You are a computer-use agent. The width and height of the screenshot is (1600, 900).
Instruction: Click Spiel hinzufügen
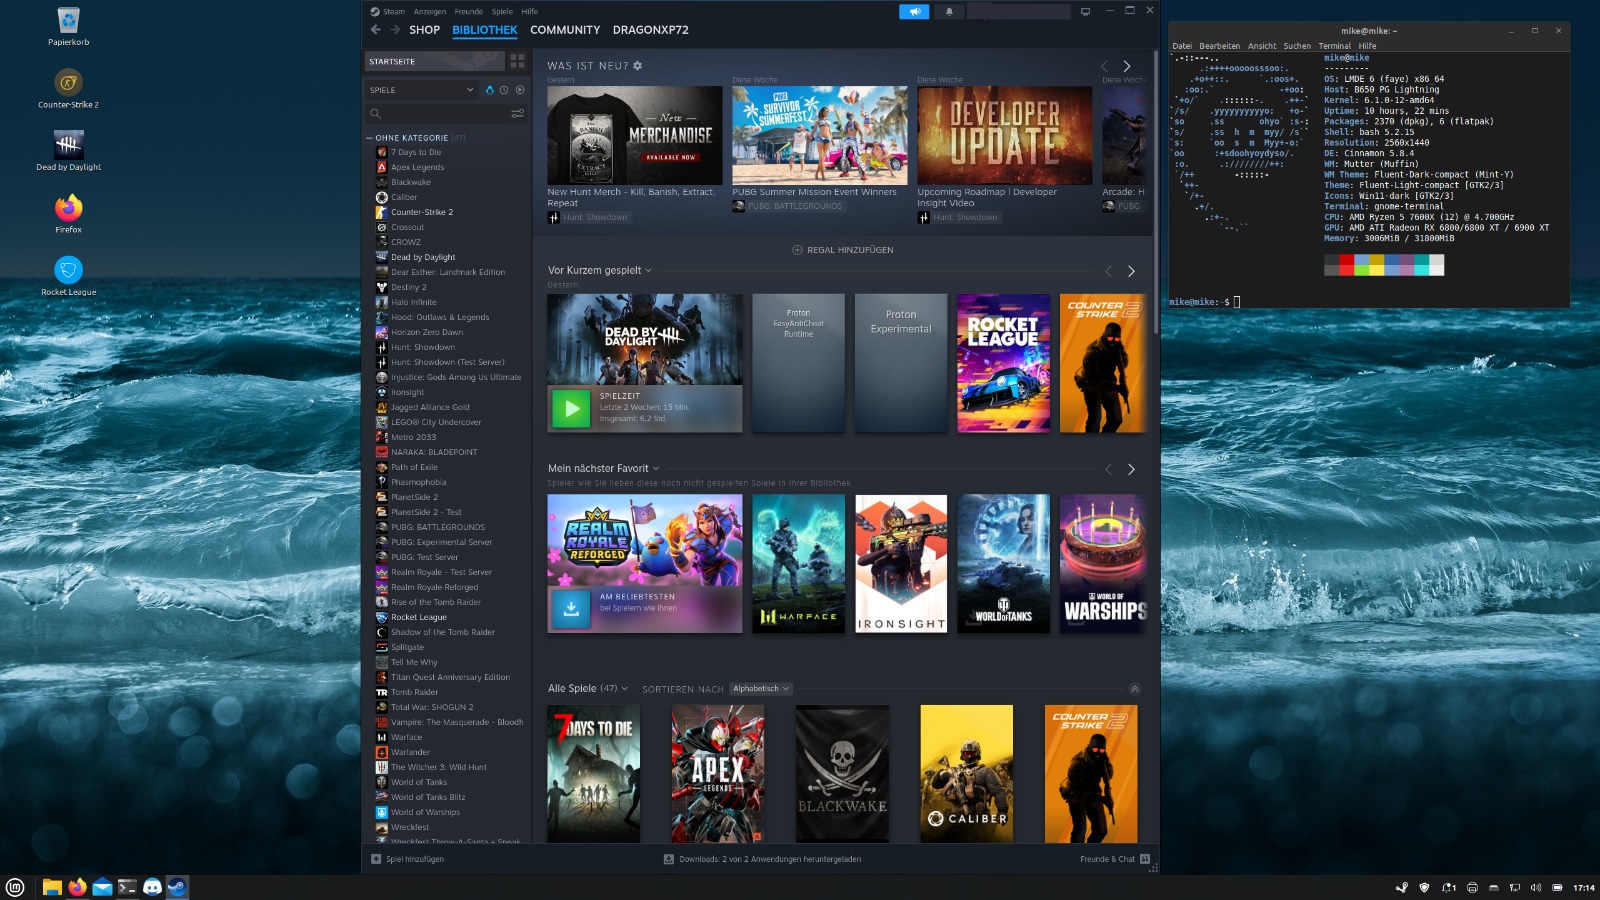click(415, 859)
